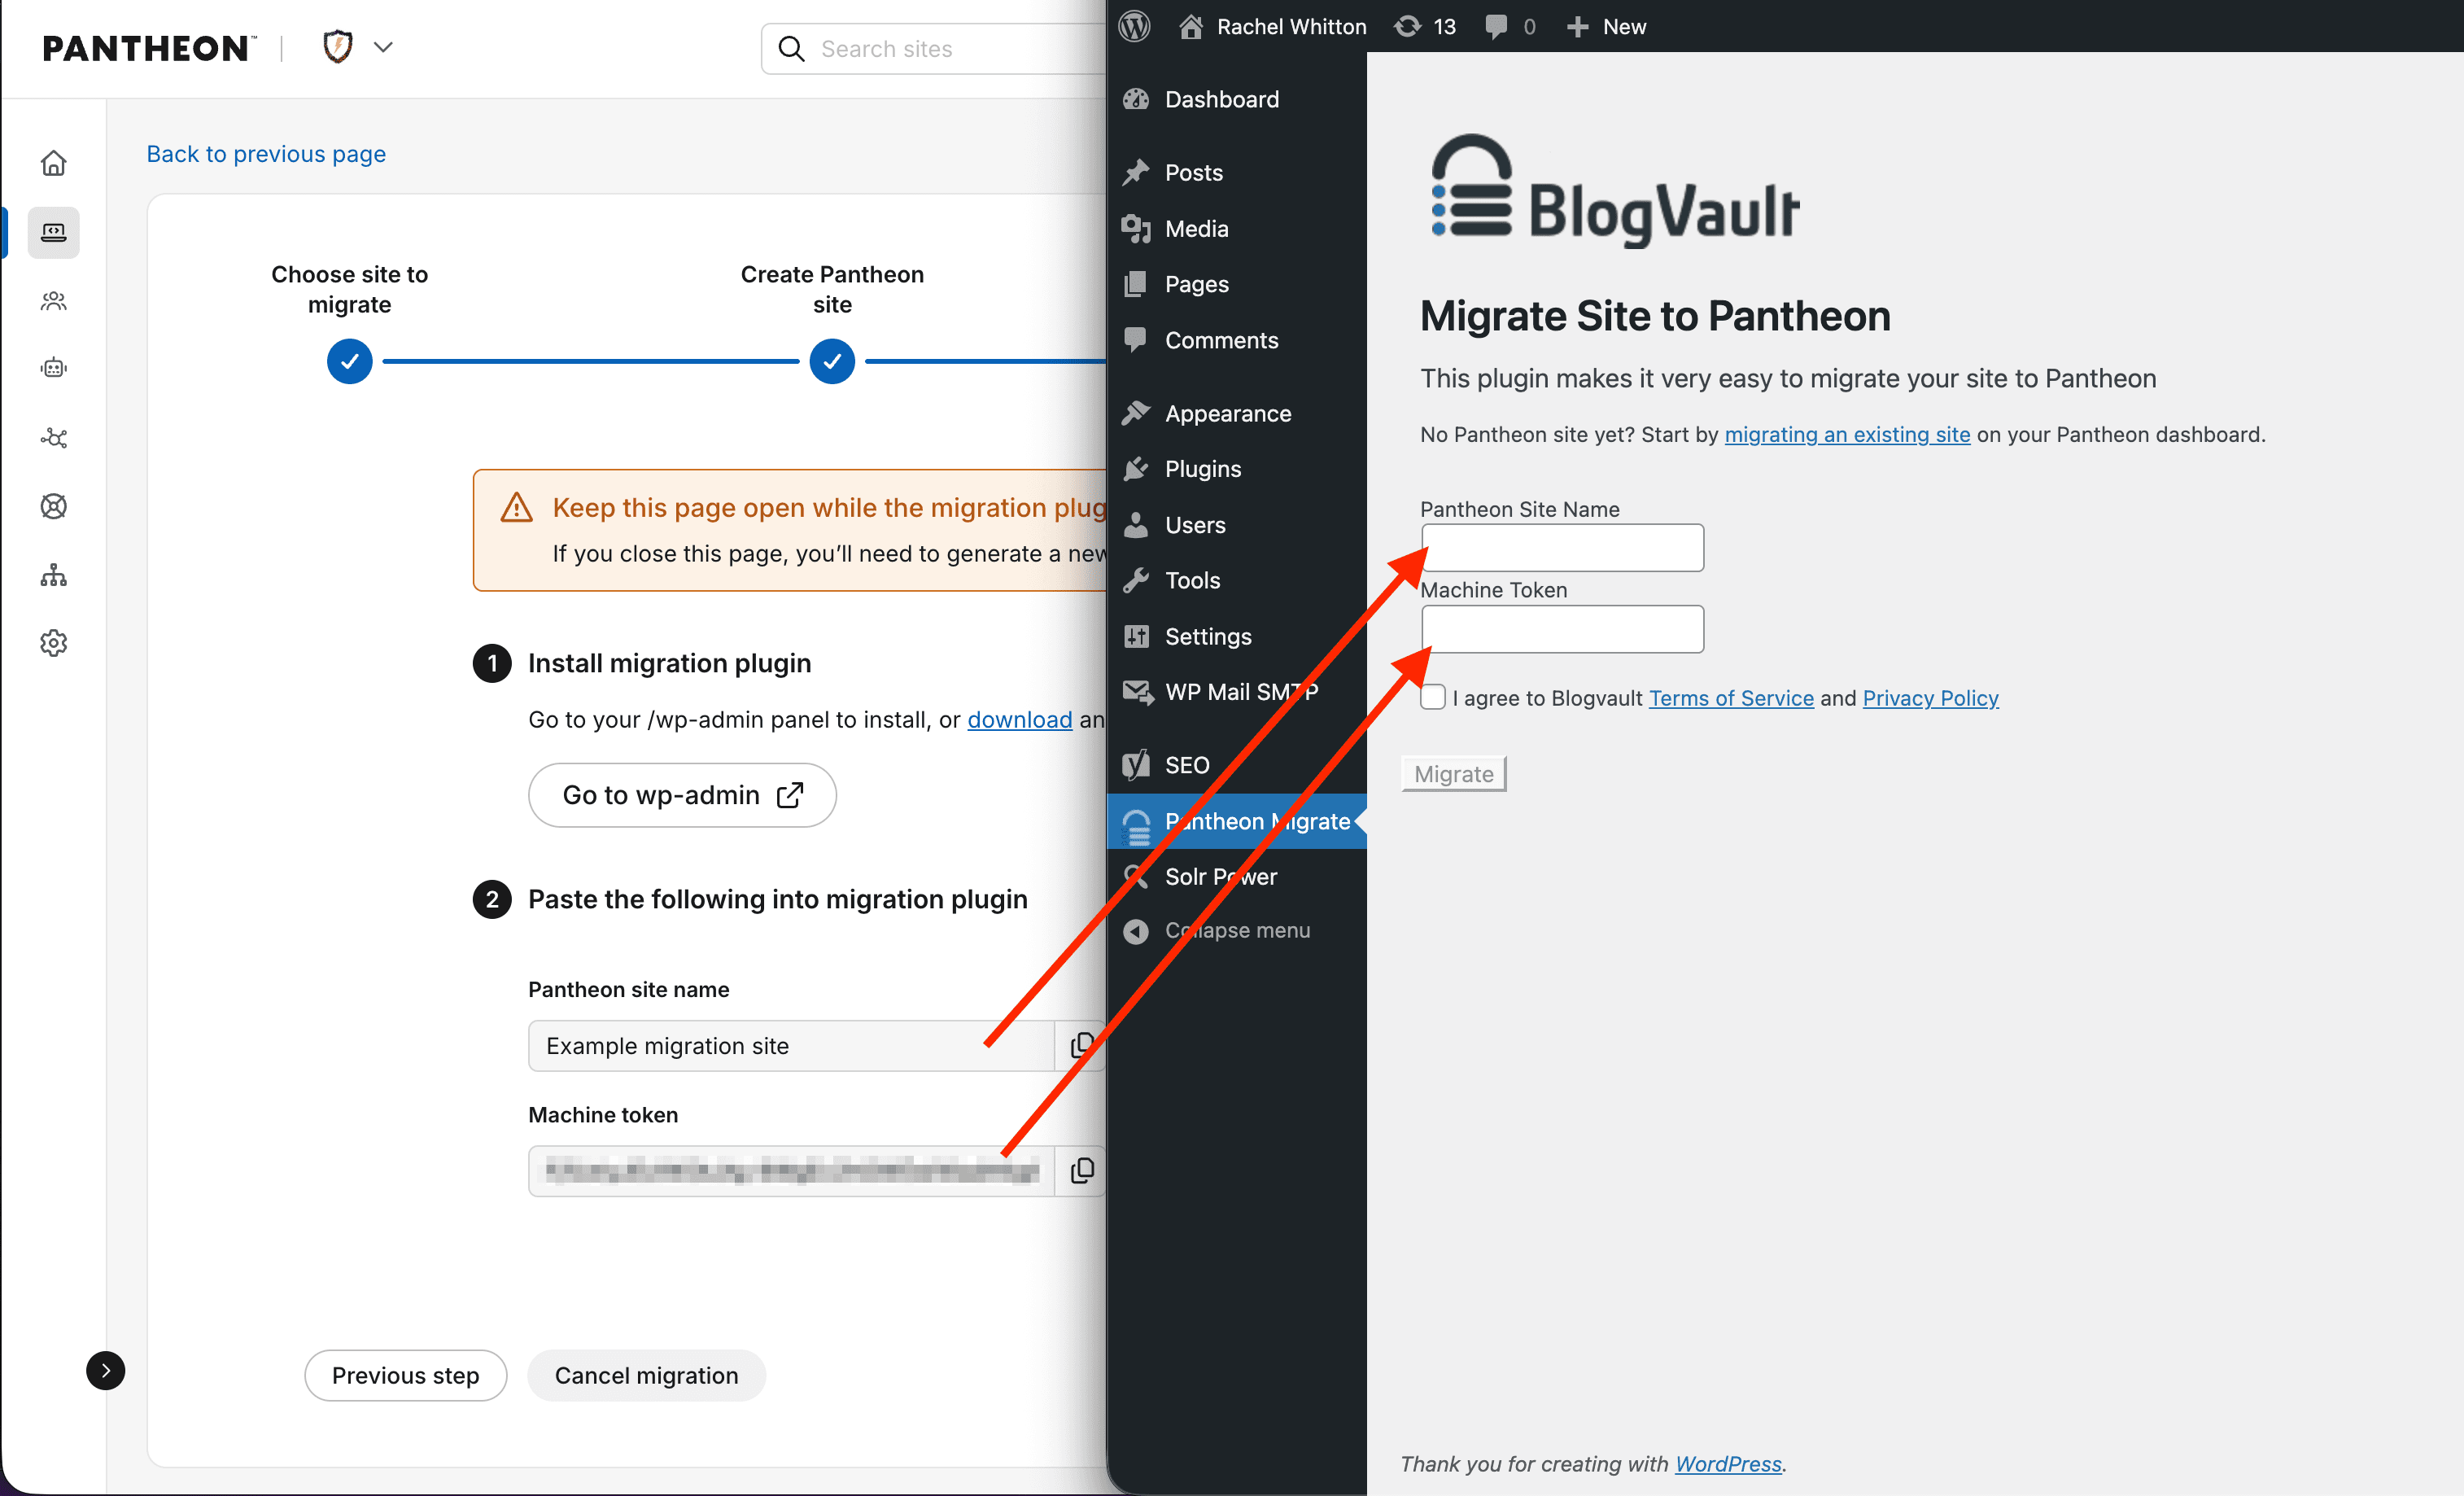Image resolution: width=2464 pixels, height=1496 pixels.
Task: Open WP Mail SMTP menu item
Action: click(1237, 692)
